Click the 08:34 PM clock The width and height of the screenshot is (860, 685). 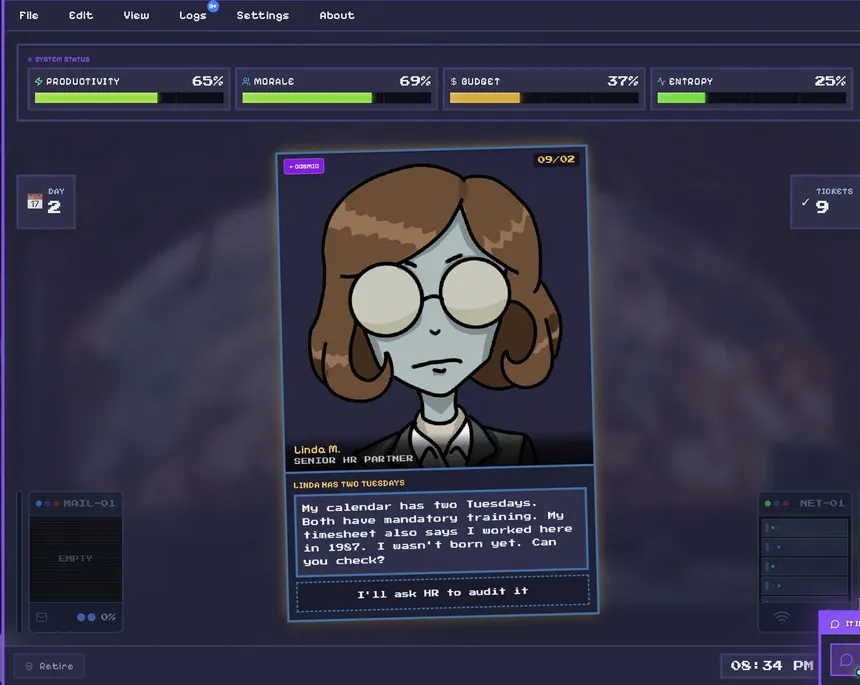pos(772,666)
